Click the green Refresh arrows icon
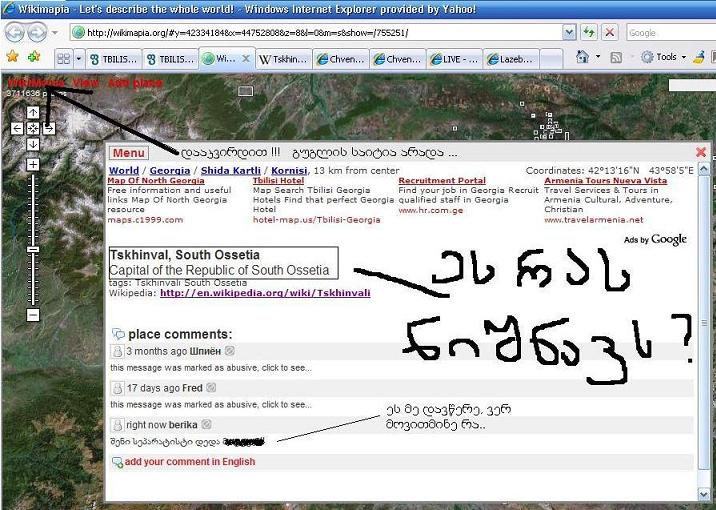 click(589, 32)
